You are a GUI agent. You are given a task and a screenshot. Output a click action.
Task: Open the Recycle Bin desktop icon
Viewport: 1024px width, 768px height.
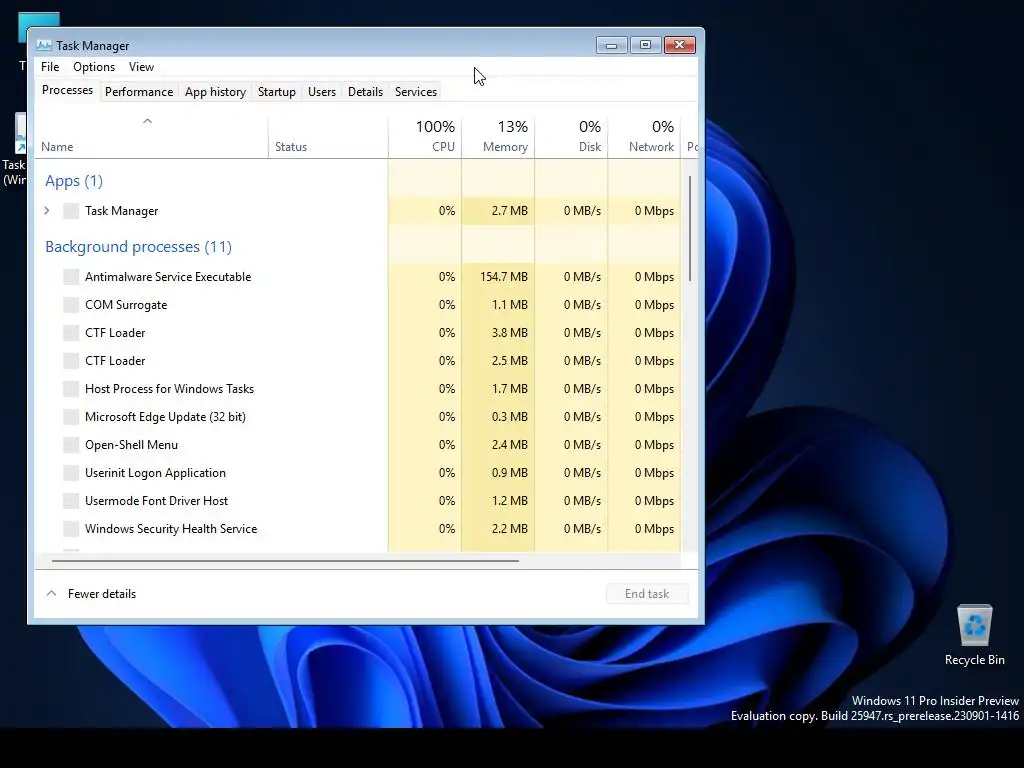974,635
